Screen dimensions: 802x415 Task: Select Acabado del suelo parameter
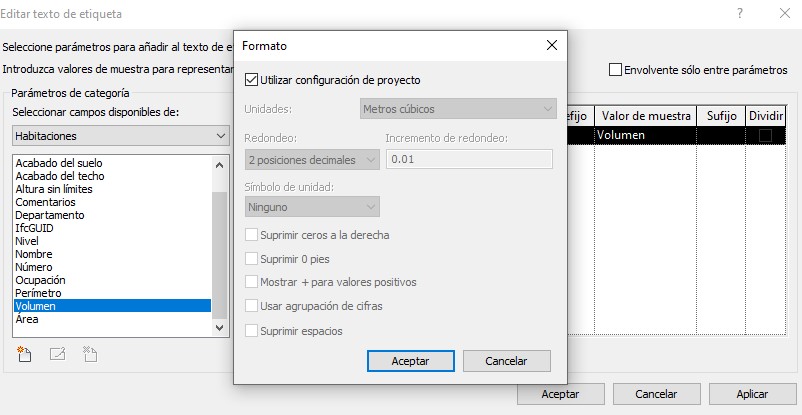click(59, 163)
